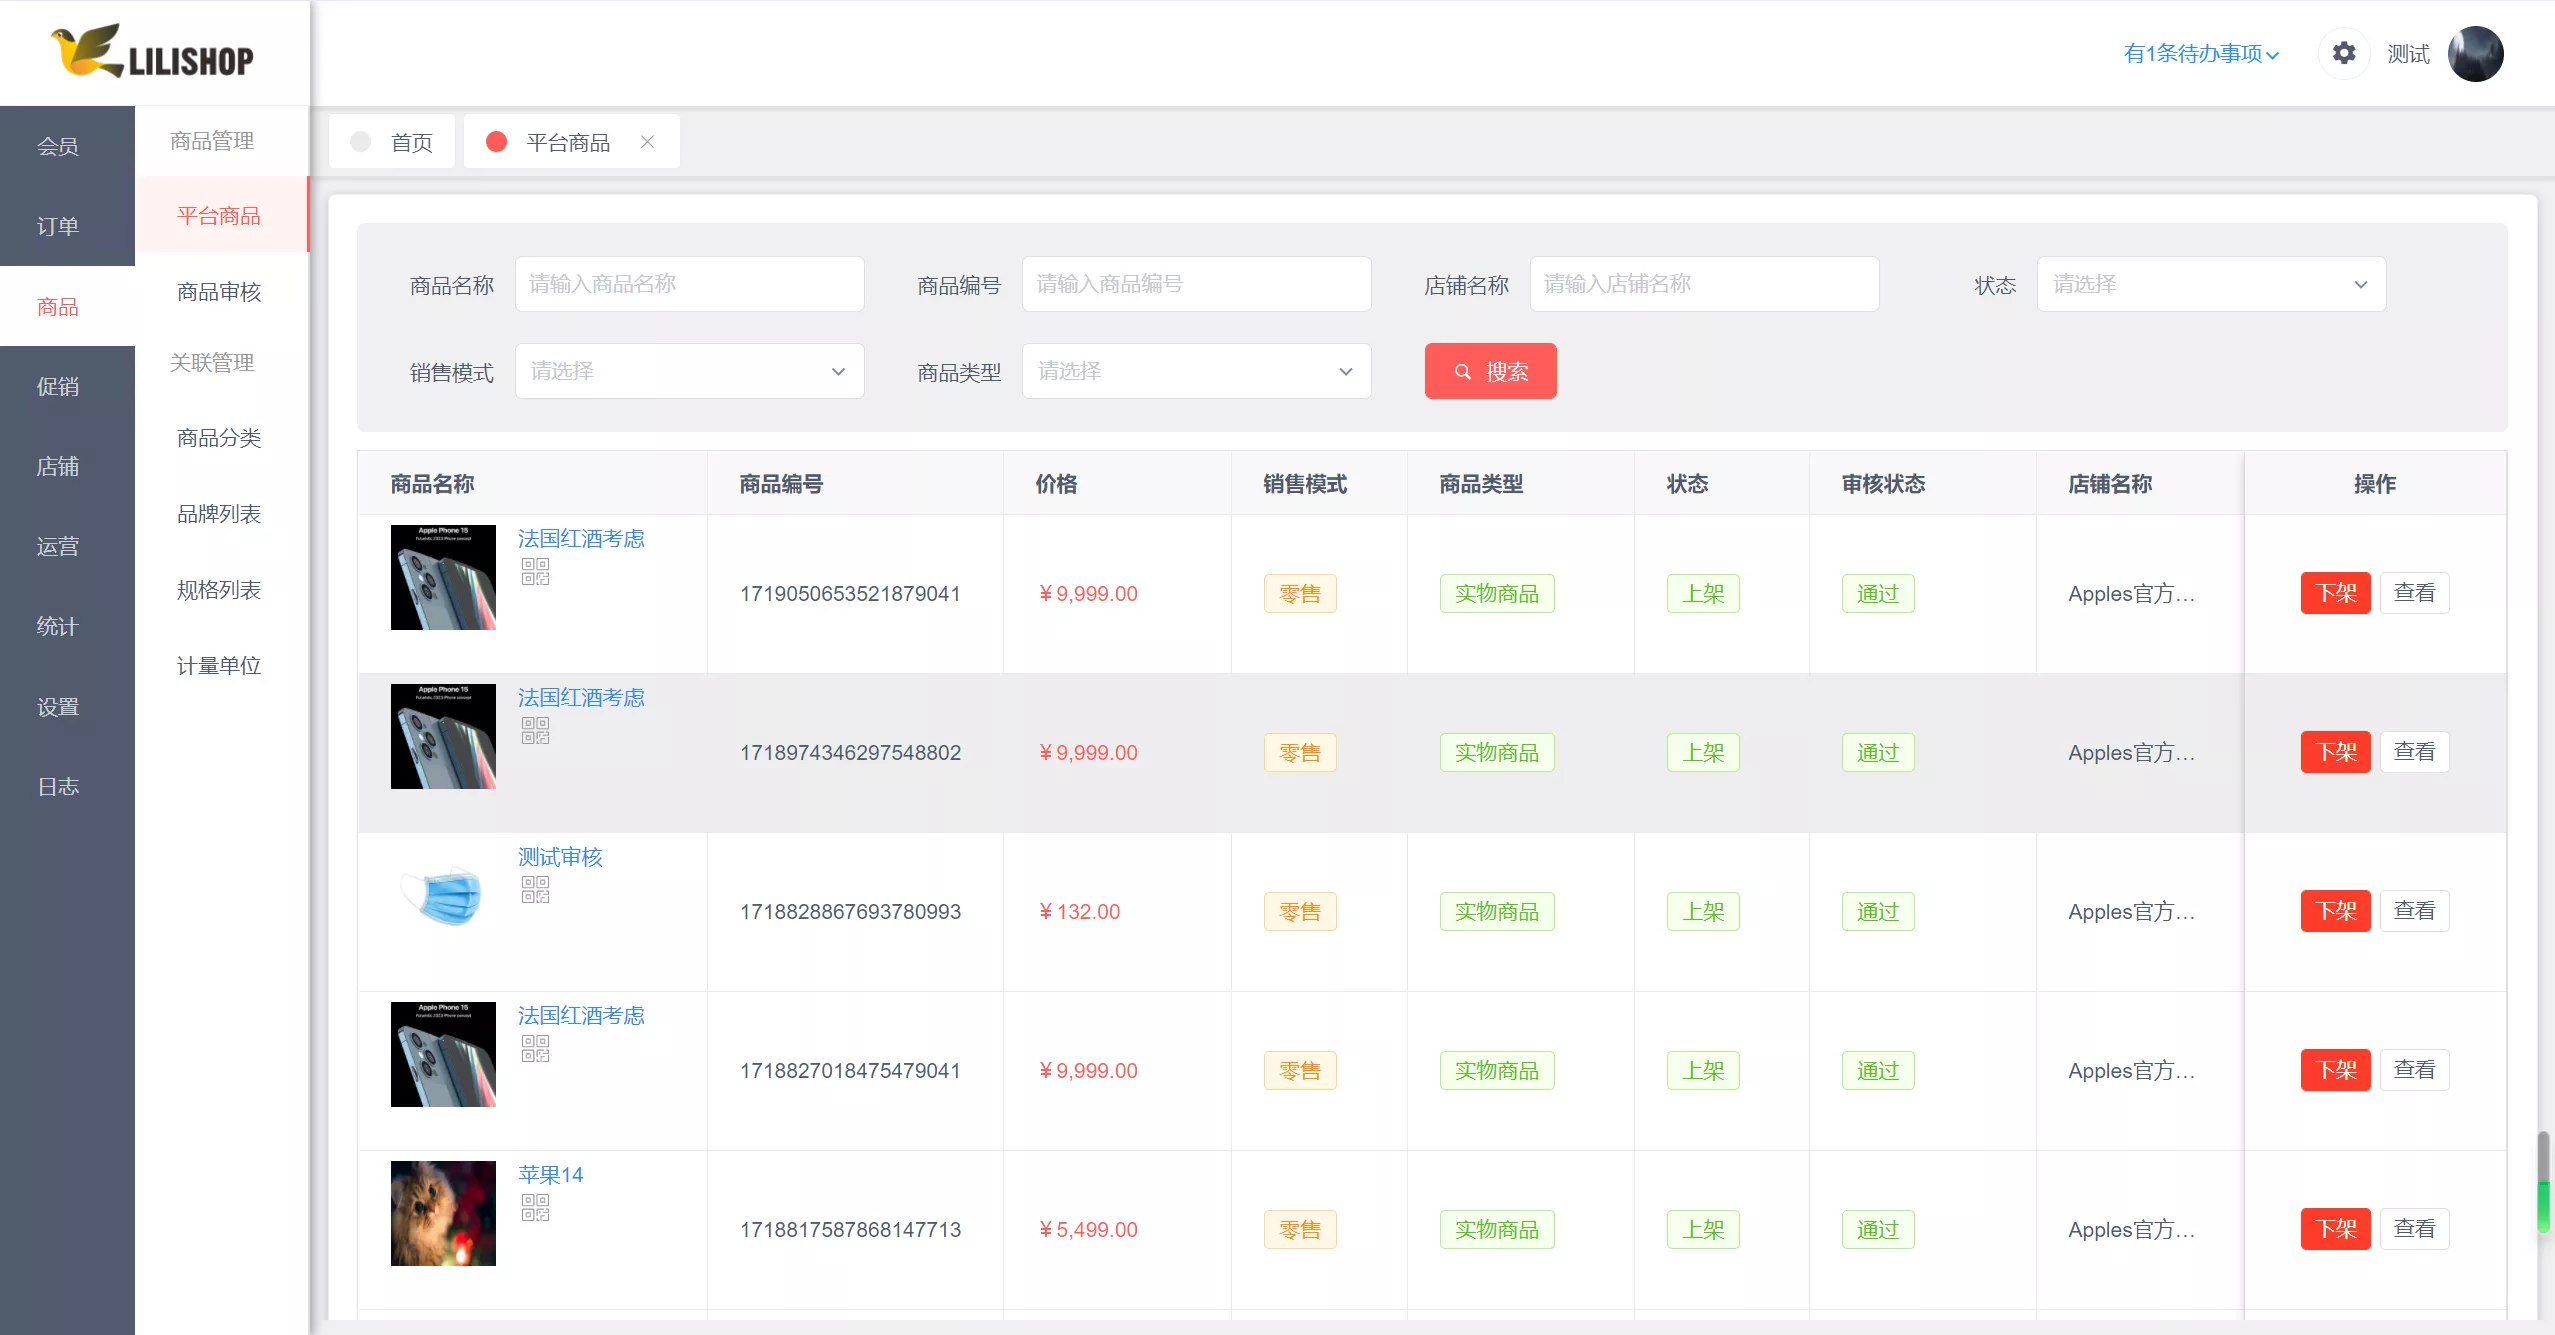Click the cat thumbnail for 苹果14
Image resolution: width=2555 pixels, height=1335 pixels.
(x=442, y=1213)
